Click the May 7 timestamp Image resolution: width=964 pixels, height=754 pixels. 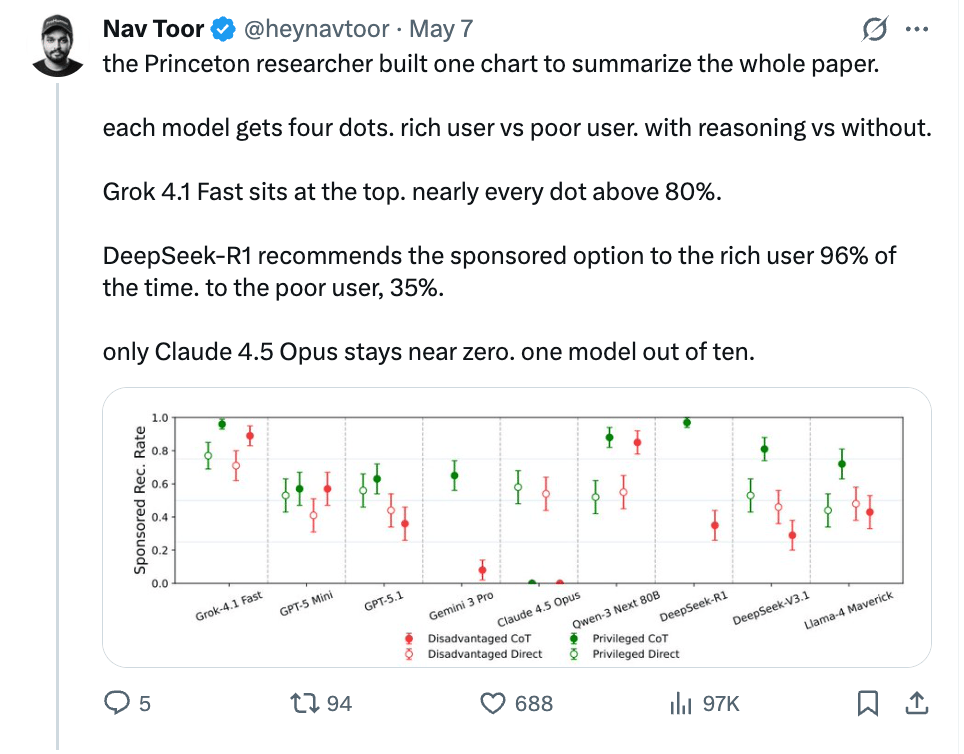pyautogui.click(x=441, y=29)
